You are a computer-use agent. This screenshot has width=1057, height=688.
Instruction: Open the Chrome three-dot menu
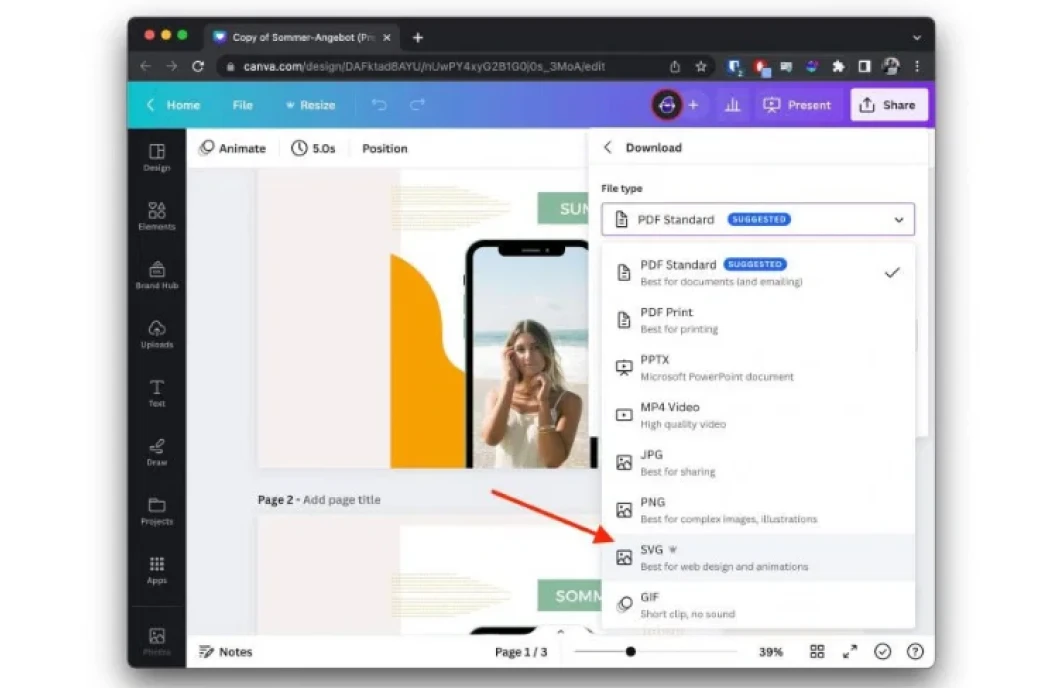click(917, 66)
